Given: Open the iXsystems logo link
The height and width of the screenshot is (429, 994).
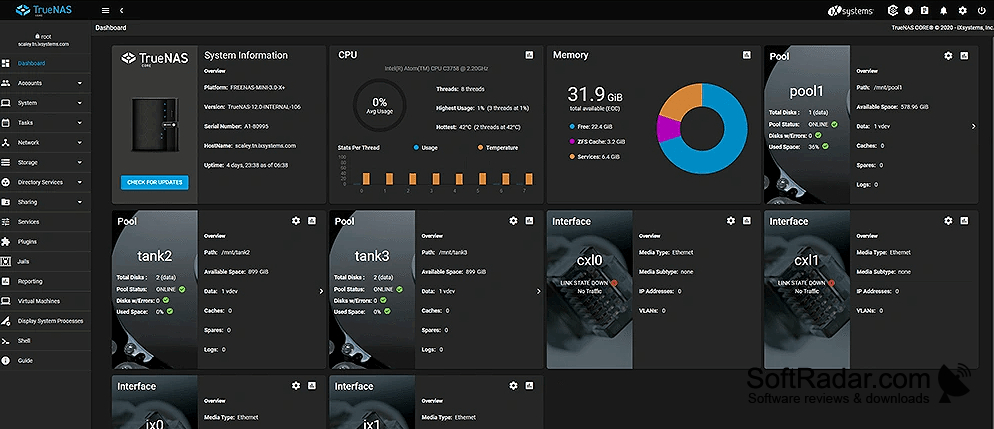Looking at the screenshot, I should click(851, 11).
